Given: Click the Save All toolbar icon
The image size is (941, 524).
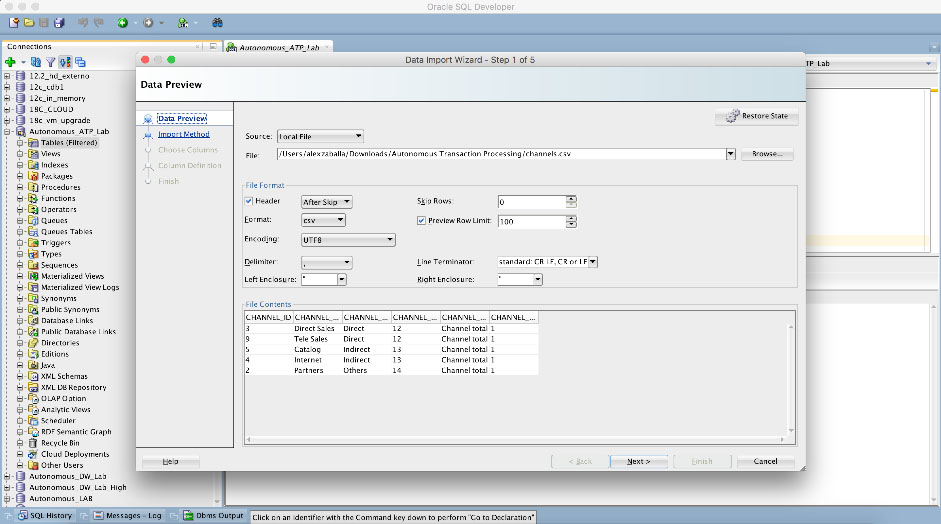Looking at the screenshot, I should click(59, 22).
